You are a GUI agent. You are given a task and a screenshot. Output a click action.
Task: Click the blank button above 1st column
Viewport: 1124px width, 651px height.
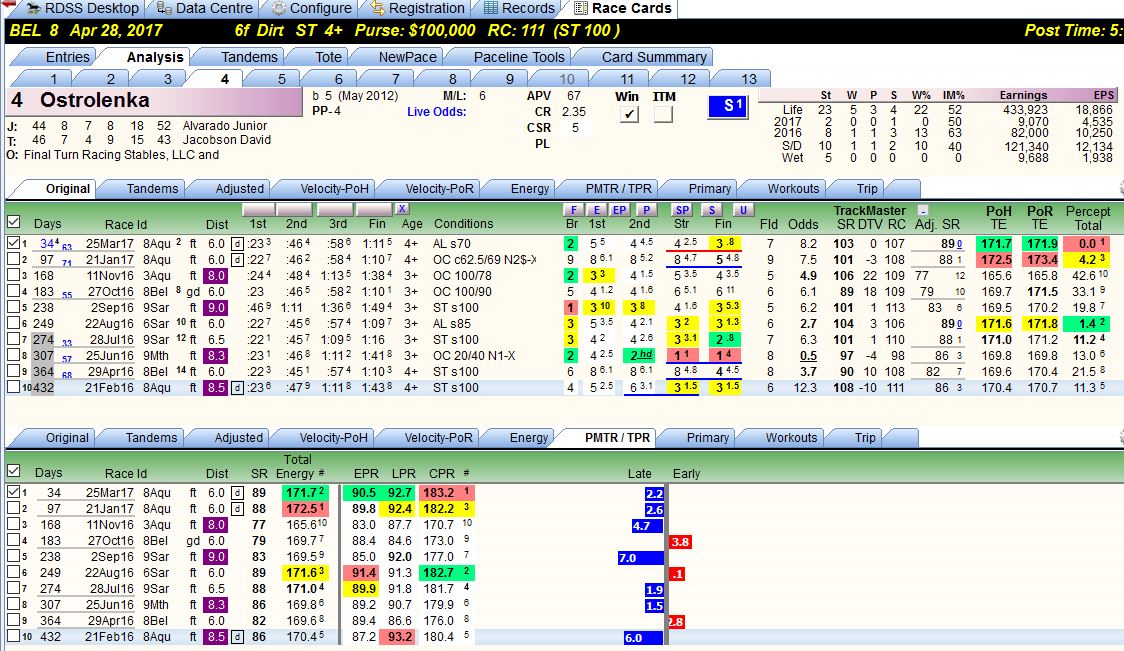coord(259,209)
